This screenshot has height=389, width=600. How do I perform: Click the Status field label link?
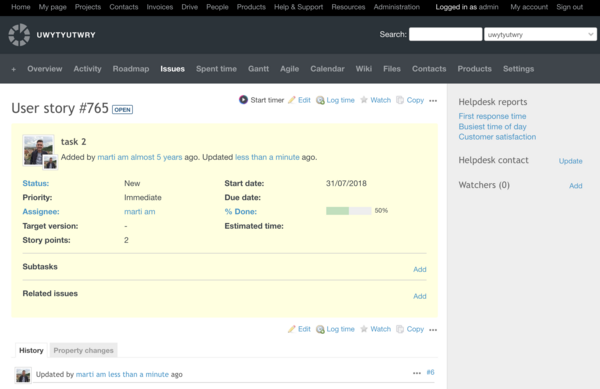(36, 183)
